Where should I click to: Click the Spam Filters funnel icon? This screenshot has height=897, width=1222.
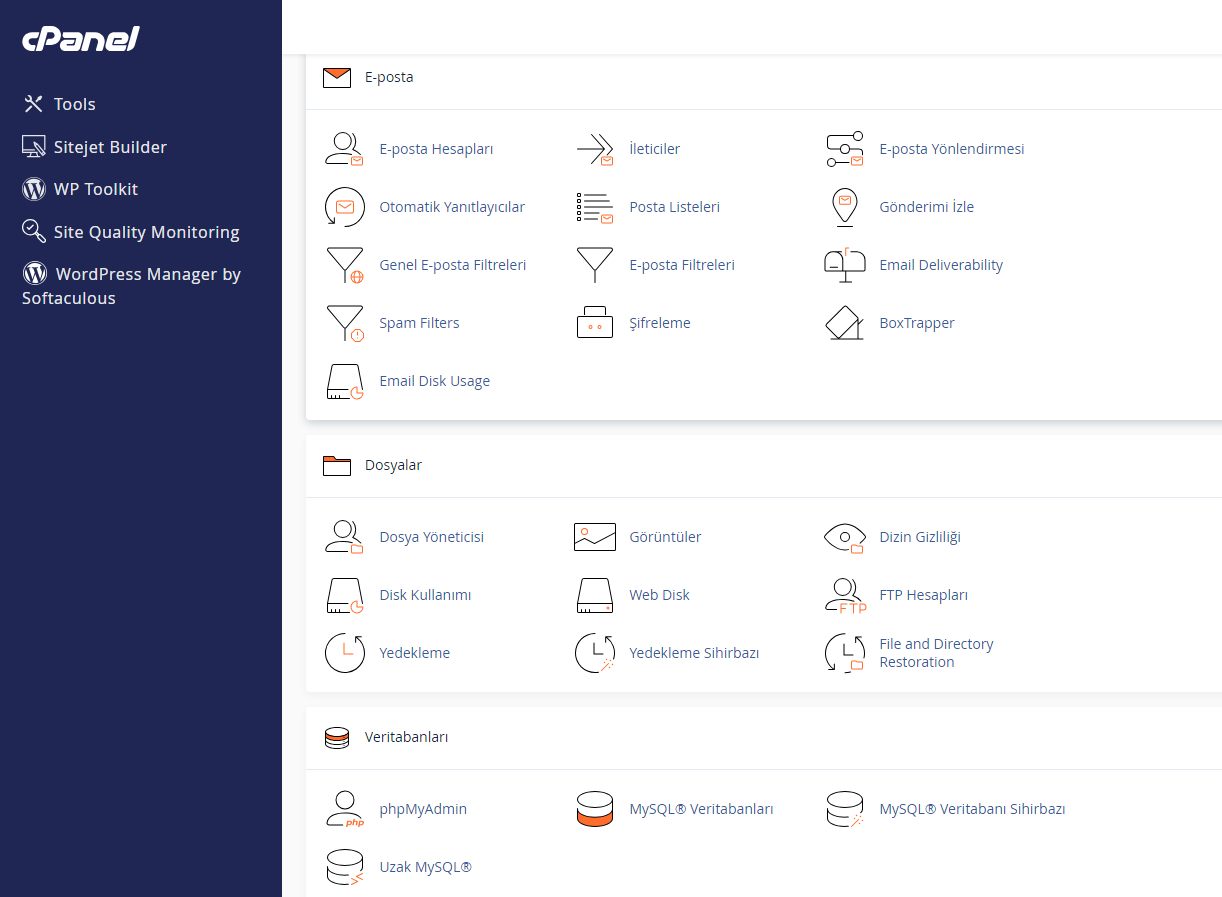[x=345, y=323]
